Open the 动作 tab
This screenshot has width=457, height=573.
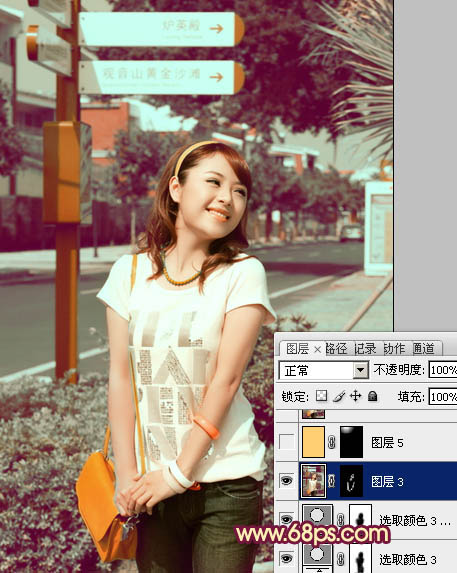click(395, 349)
